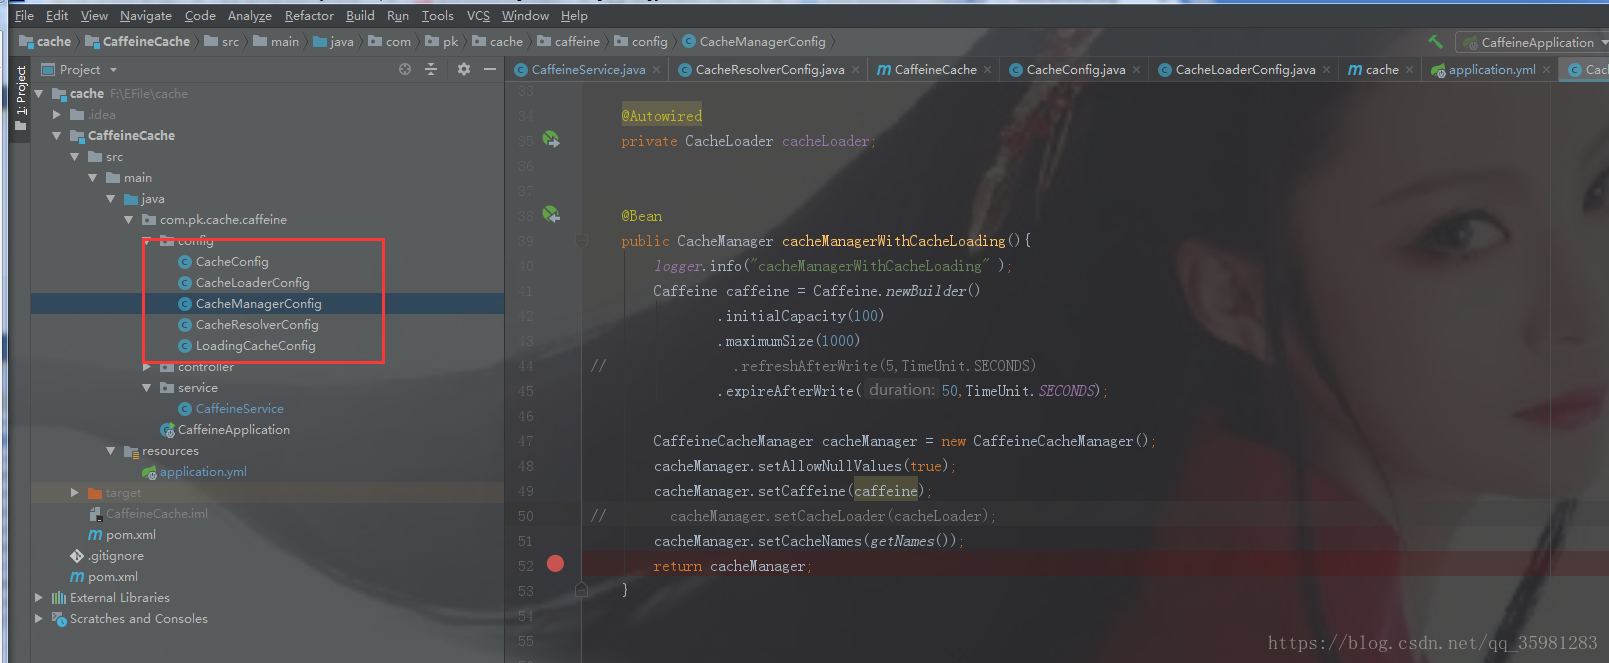Click CaffeineApplication Spring Boot class icon in tree
This screenshot has height=663, width=1609.
coord(168,430)
